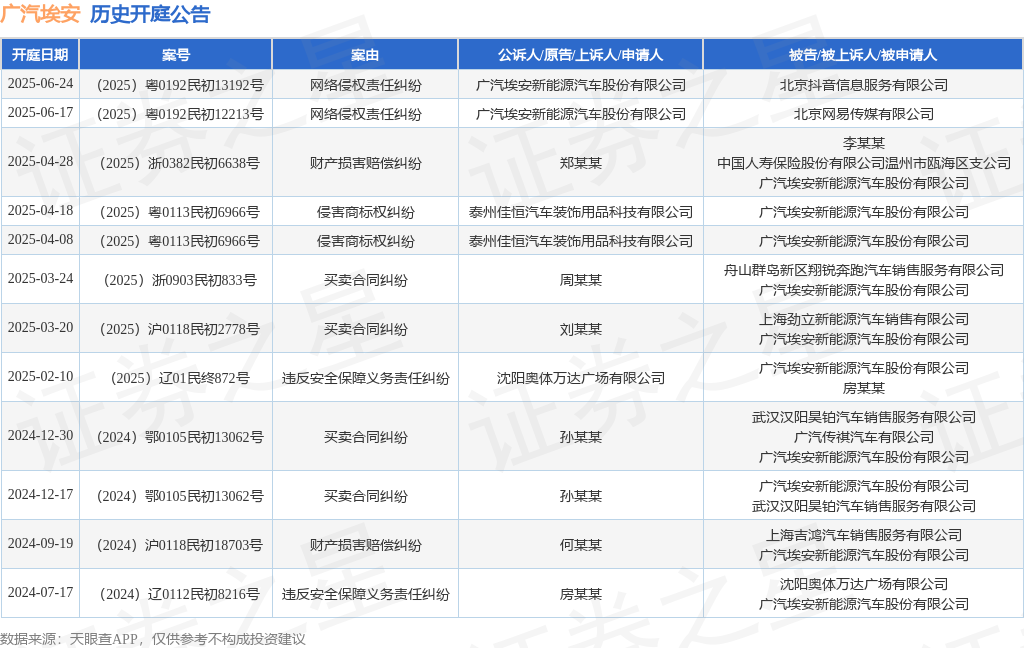The height and width of the screenshot is (648, 1024).
Task: Click the 数据来源 天眼查APP footer note
Action: [153, 639]
